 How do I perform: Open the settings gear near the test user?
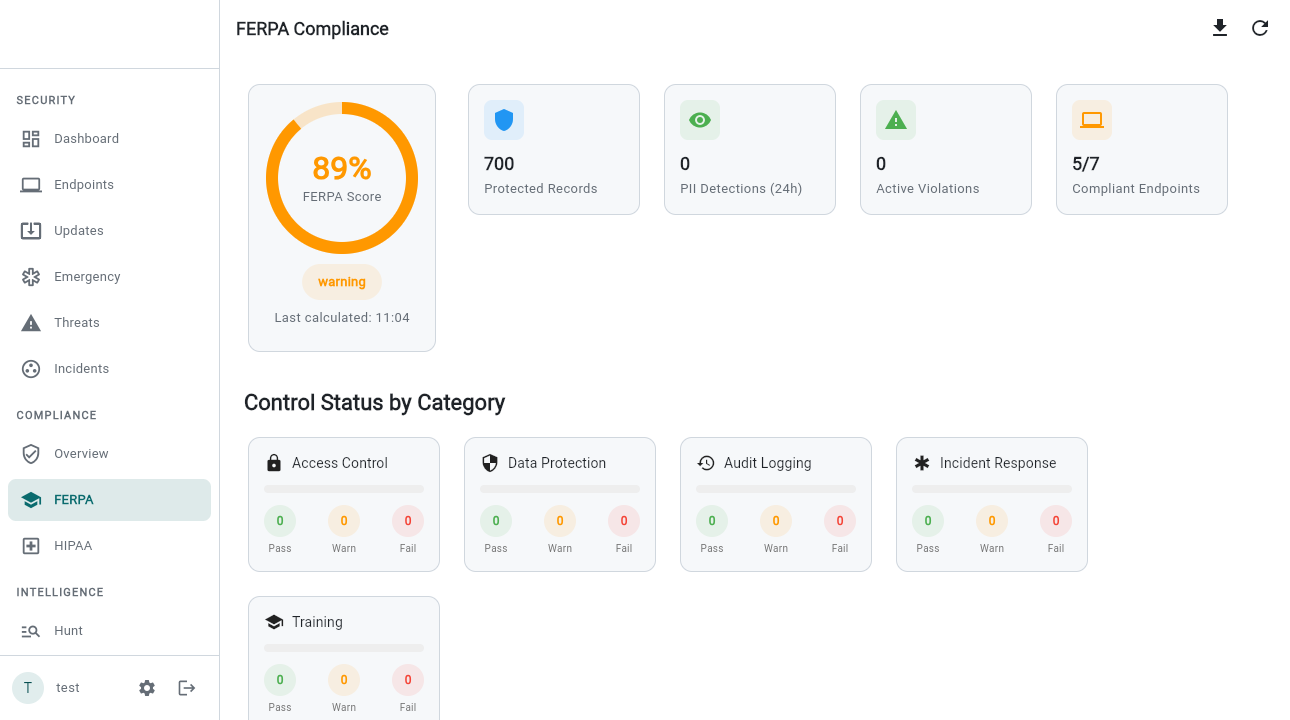coord(146,687)
